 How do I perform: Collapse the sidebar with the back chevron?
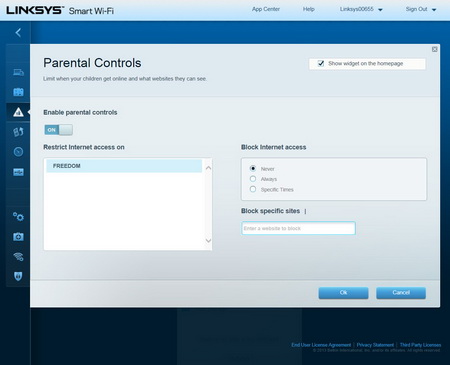pyautogui.click(x=18, y=32)
